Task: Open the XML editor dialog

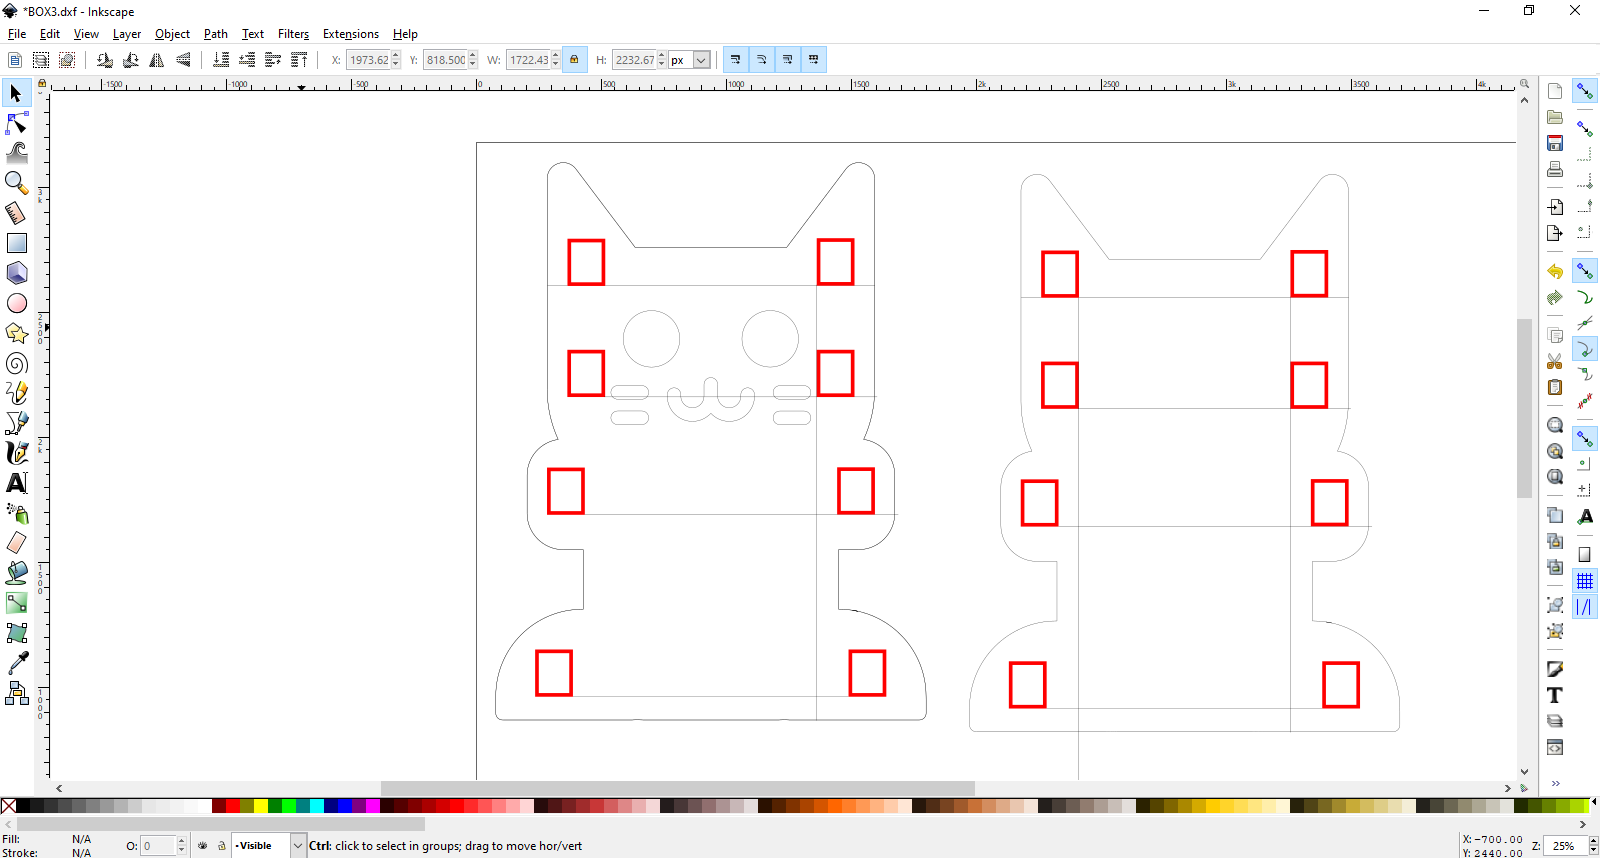Action: click(1555, 747)
